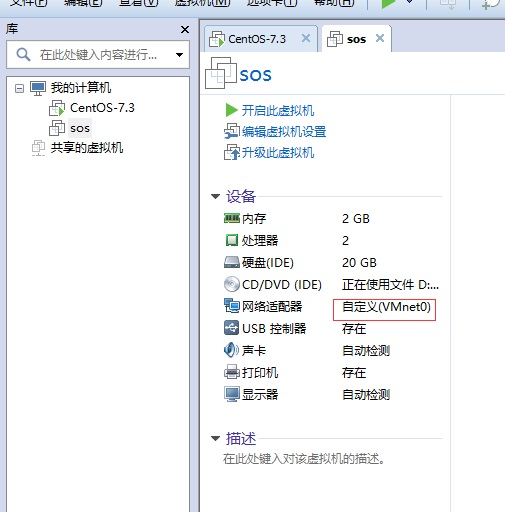Open the Network Adapter (网络适配器) entry
This screenshot has height=512, width=505.
(272, 307)
